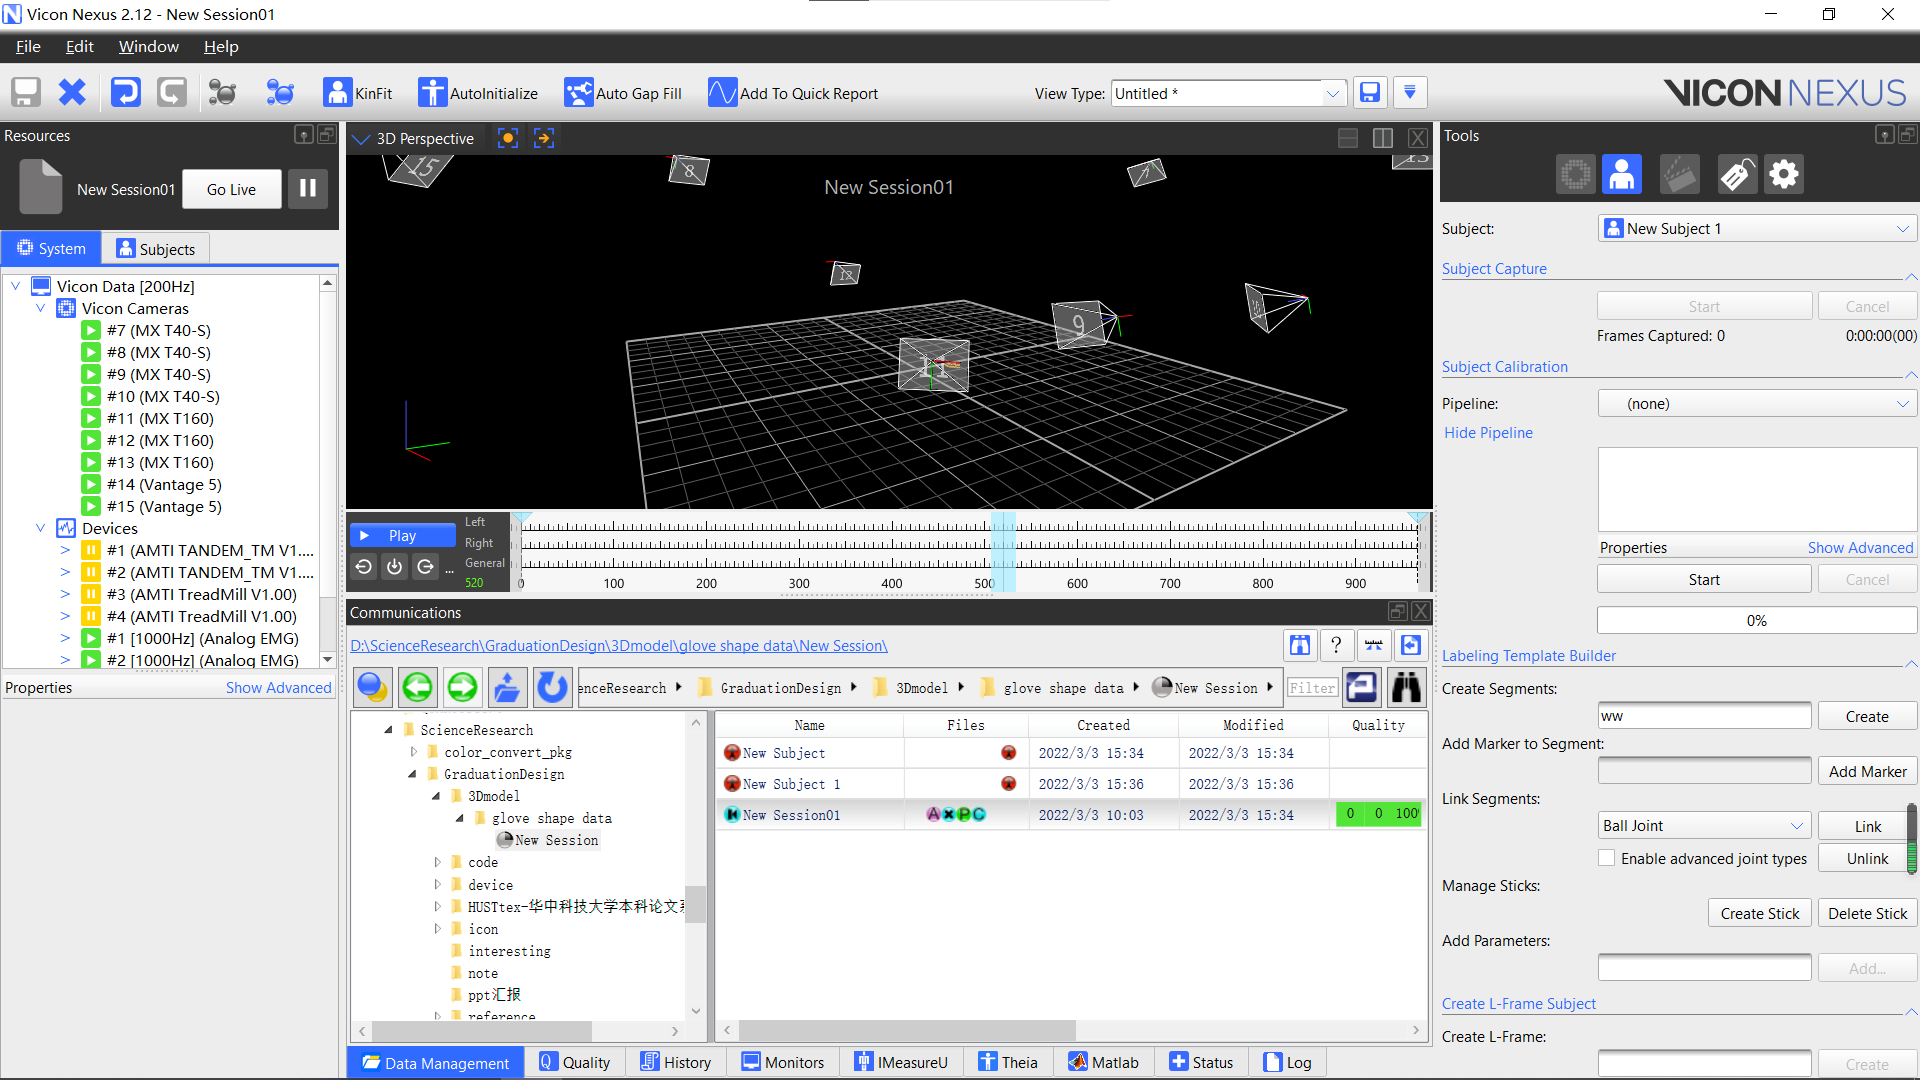Toggle camera #10 (MX T40-S) enabled state
1920x1080 pixels.
(x=91, y=396)
